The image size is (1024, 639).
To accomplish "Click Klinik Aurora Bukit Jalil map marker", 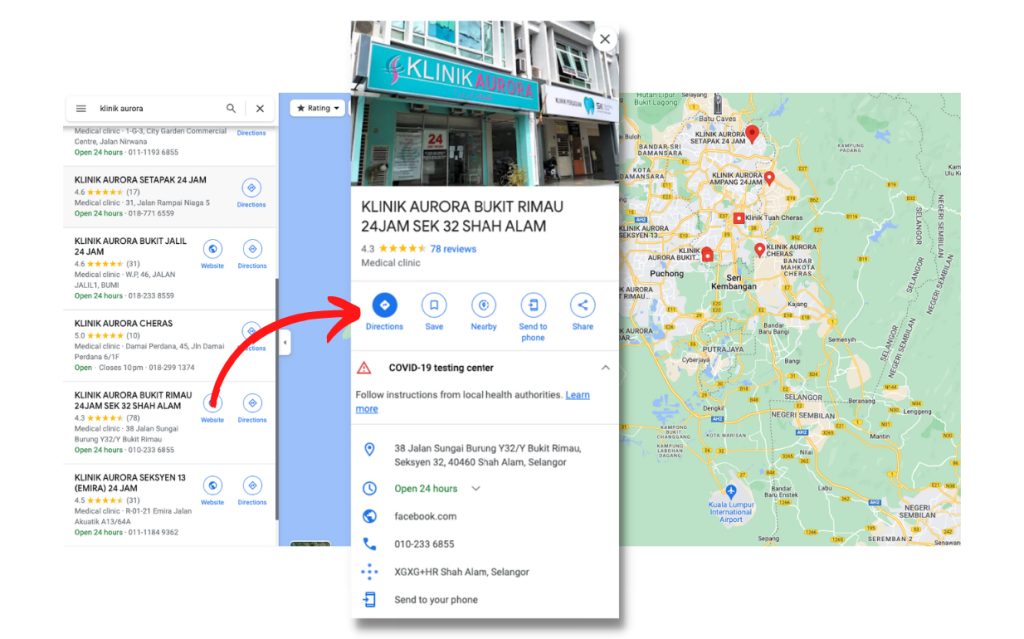I will pyautogui.click(x=707, y=254).
